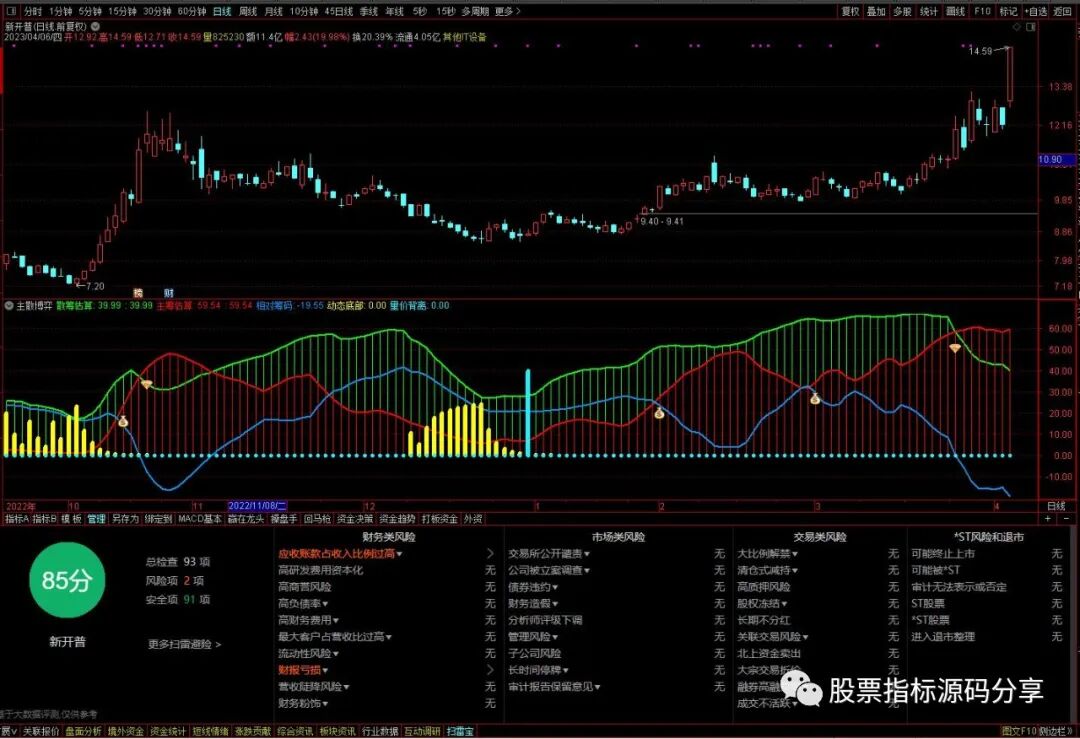The width and height of the screenshot is (1080, 739).
Task: Click the 北上资金卖出 row text
Action: click(769, 654)
